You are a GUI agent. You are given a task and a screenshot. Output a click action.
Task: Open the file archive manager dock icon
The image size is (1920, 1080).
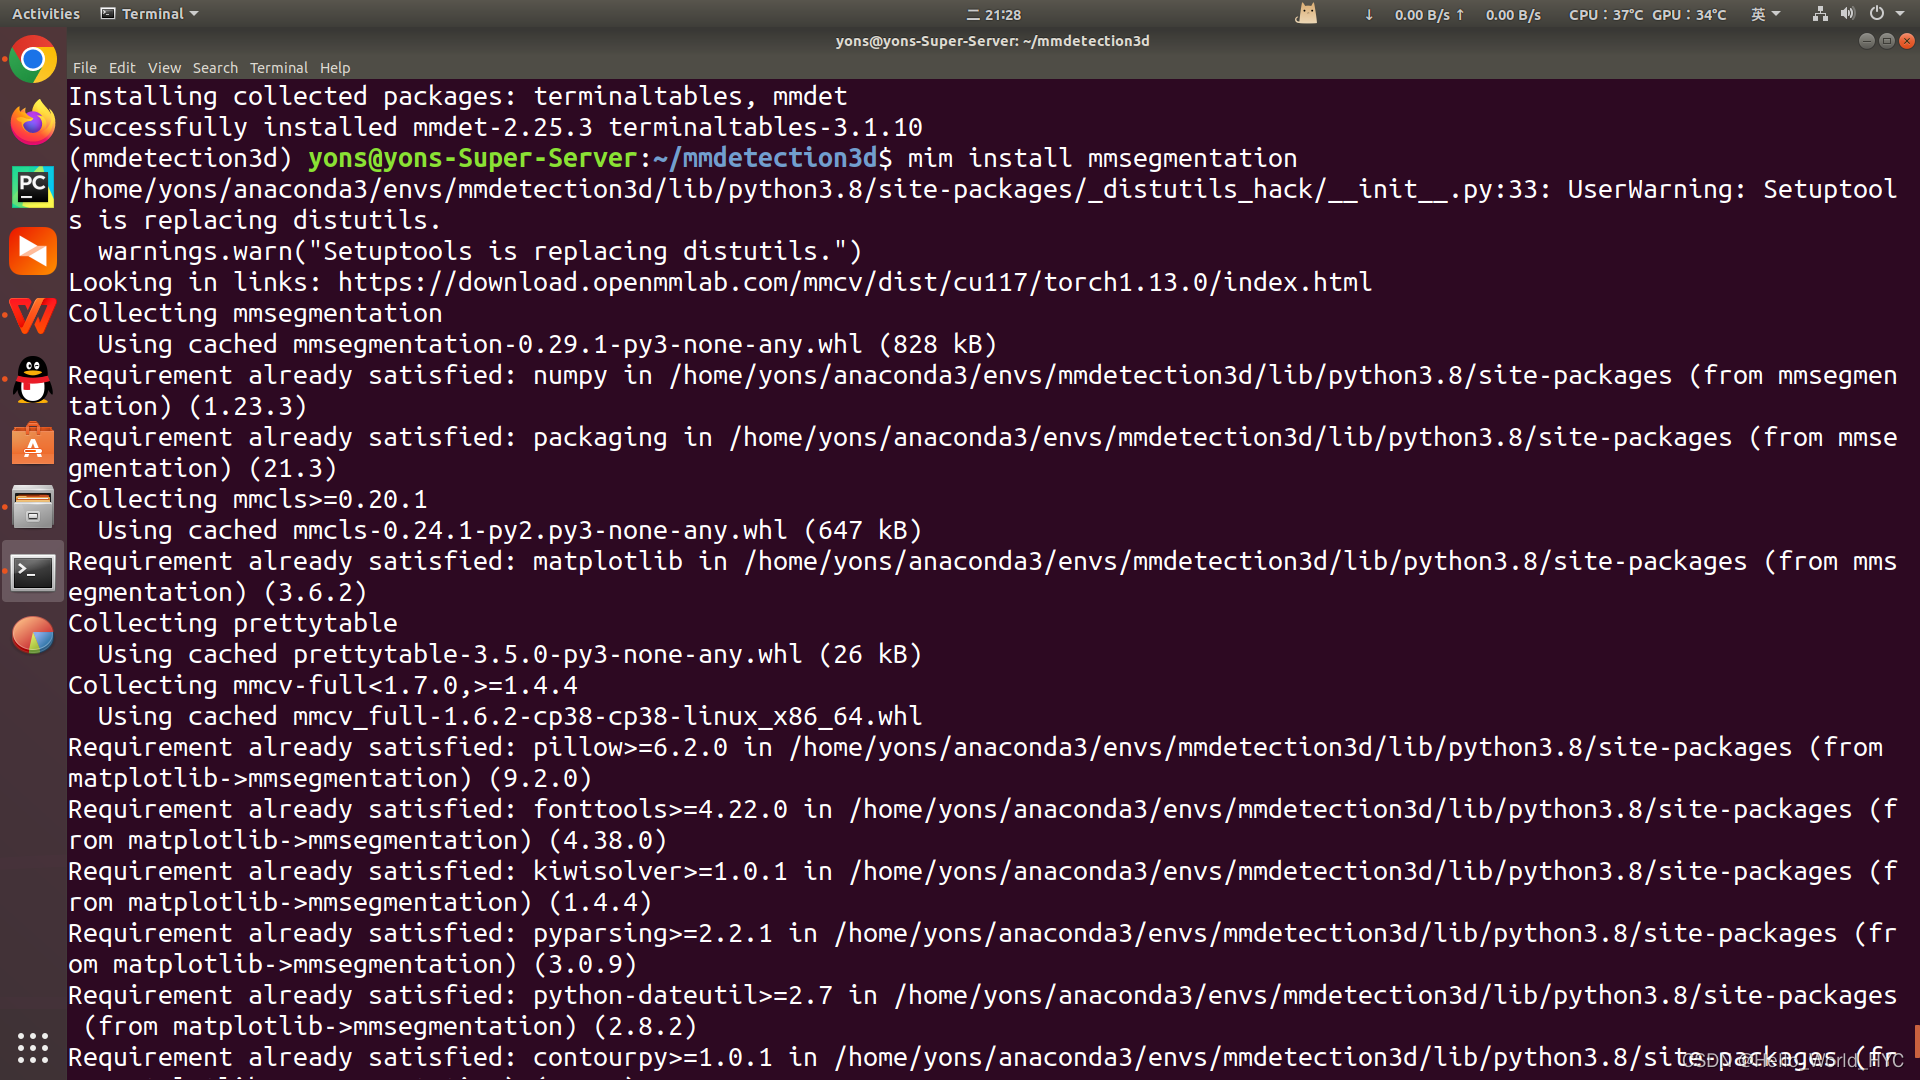(x=33, y=508)
